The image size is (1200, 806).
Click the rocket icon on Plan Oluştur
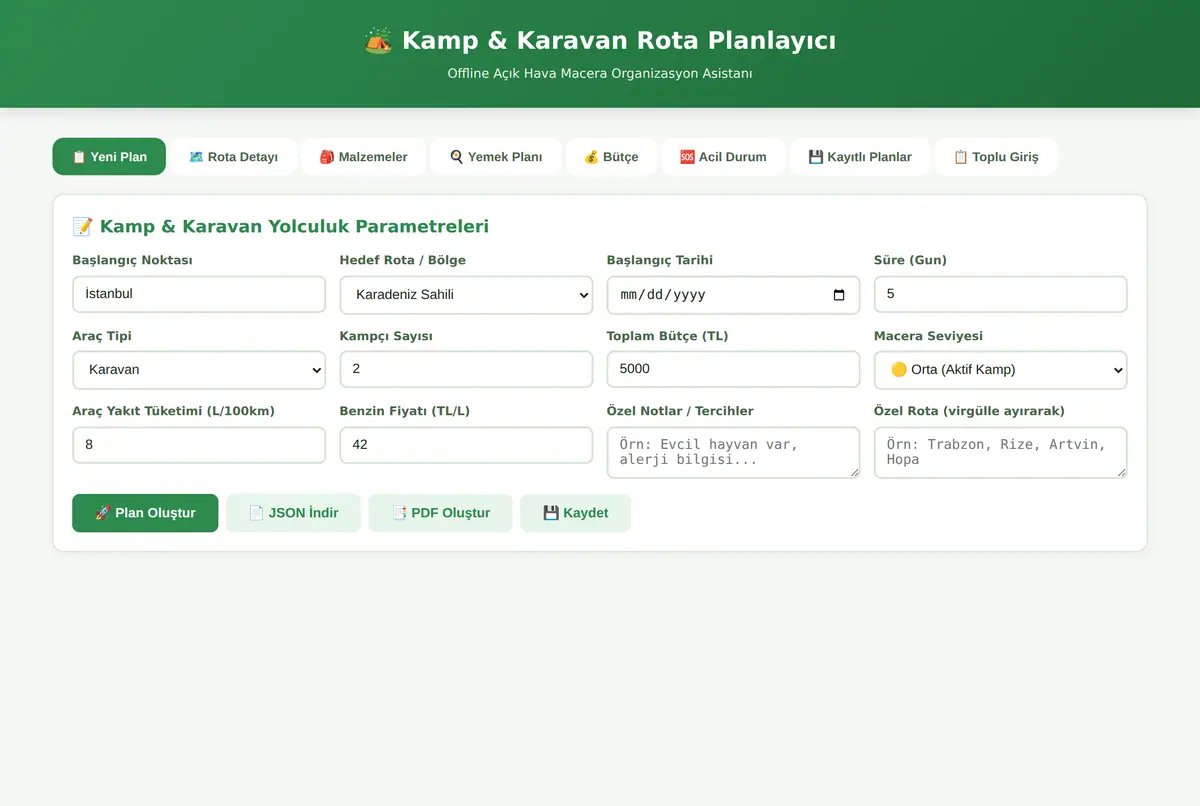(x=102, y=513)
